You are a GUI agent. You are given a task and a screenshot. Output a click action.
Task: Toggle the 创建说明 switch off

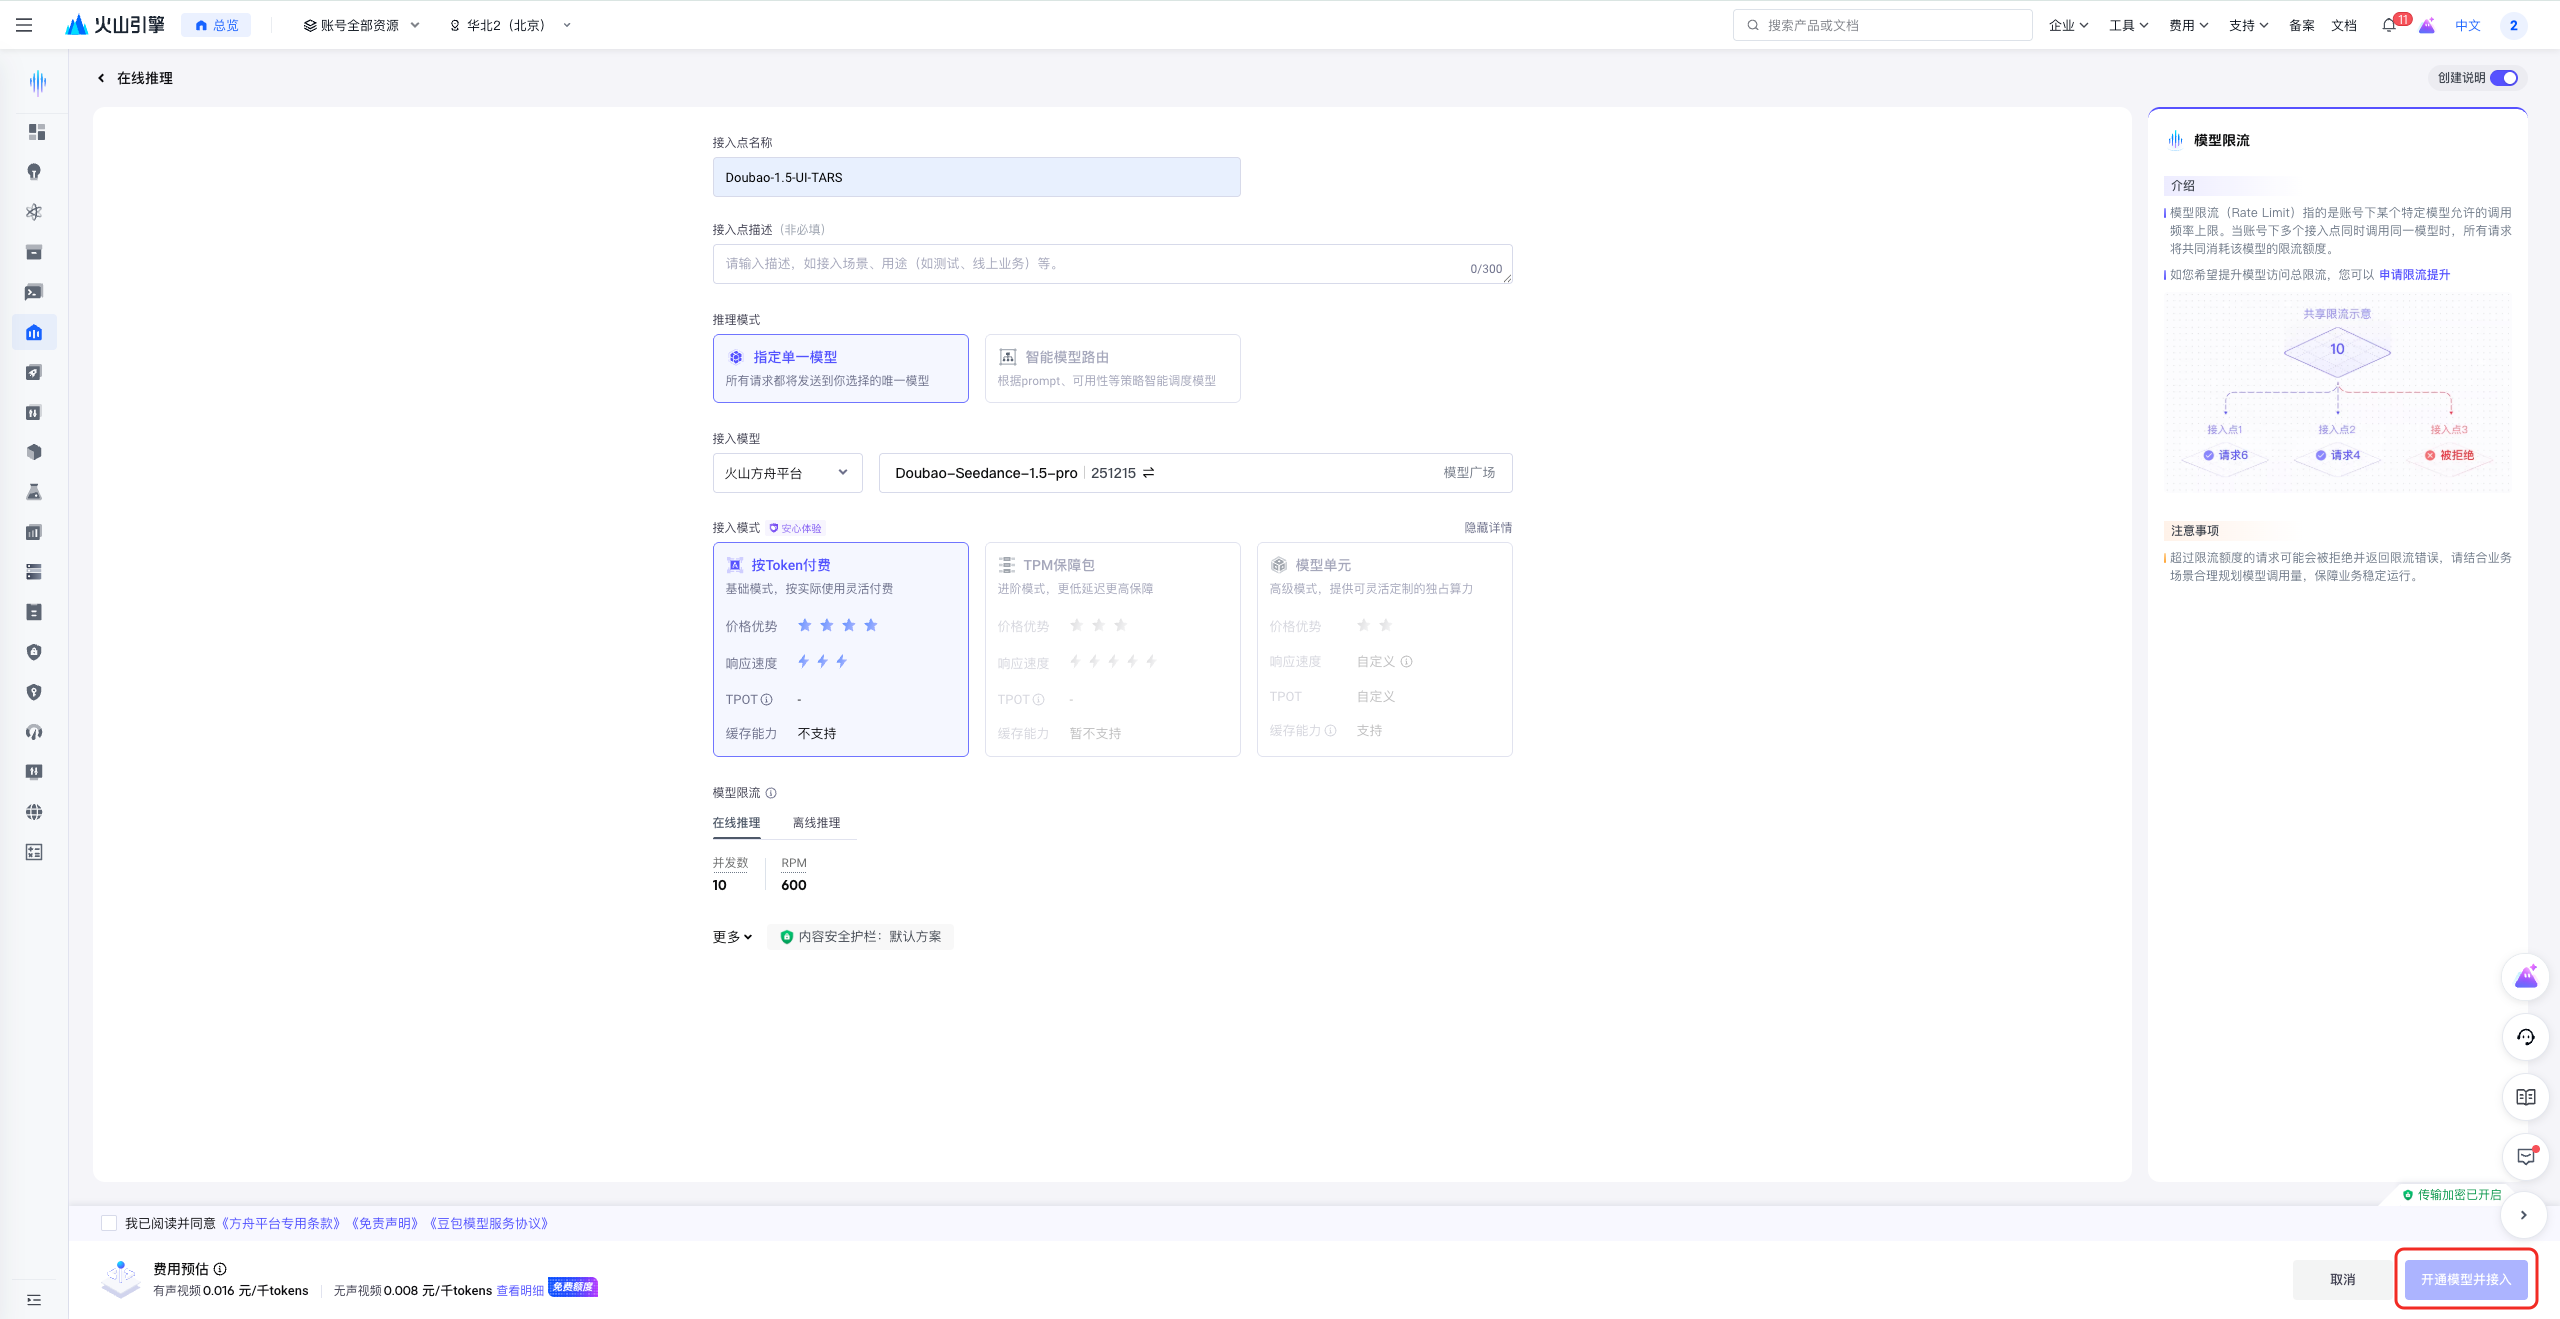(x=2503, y=78)
